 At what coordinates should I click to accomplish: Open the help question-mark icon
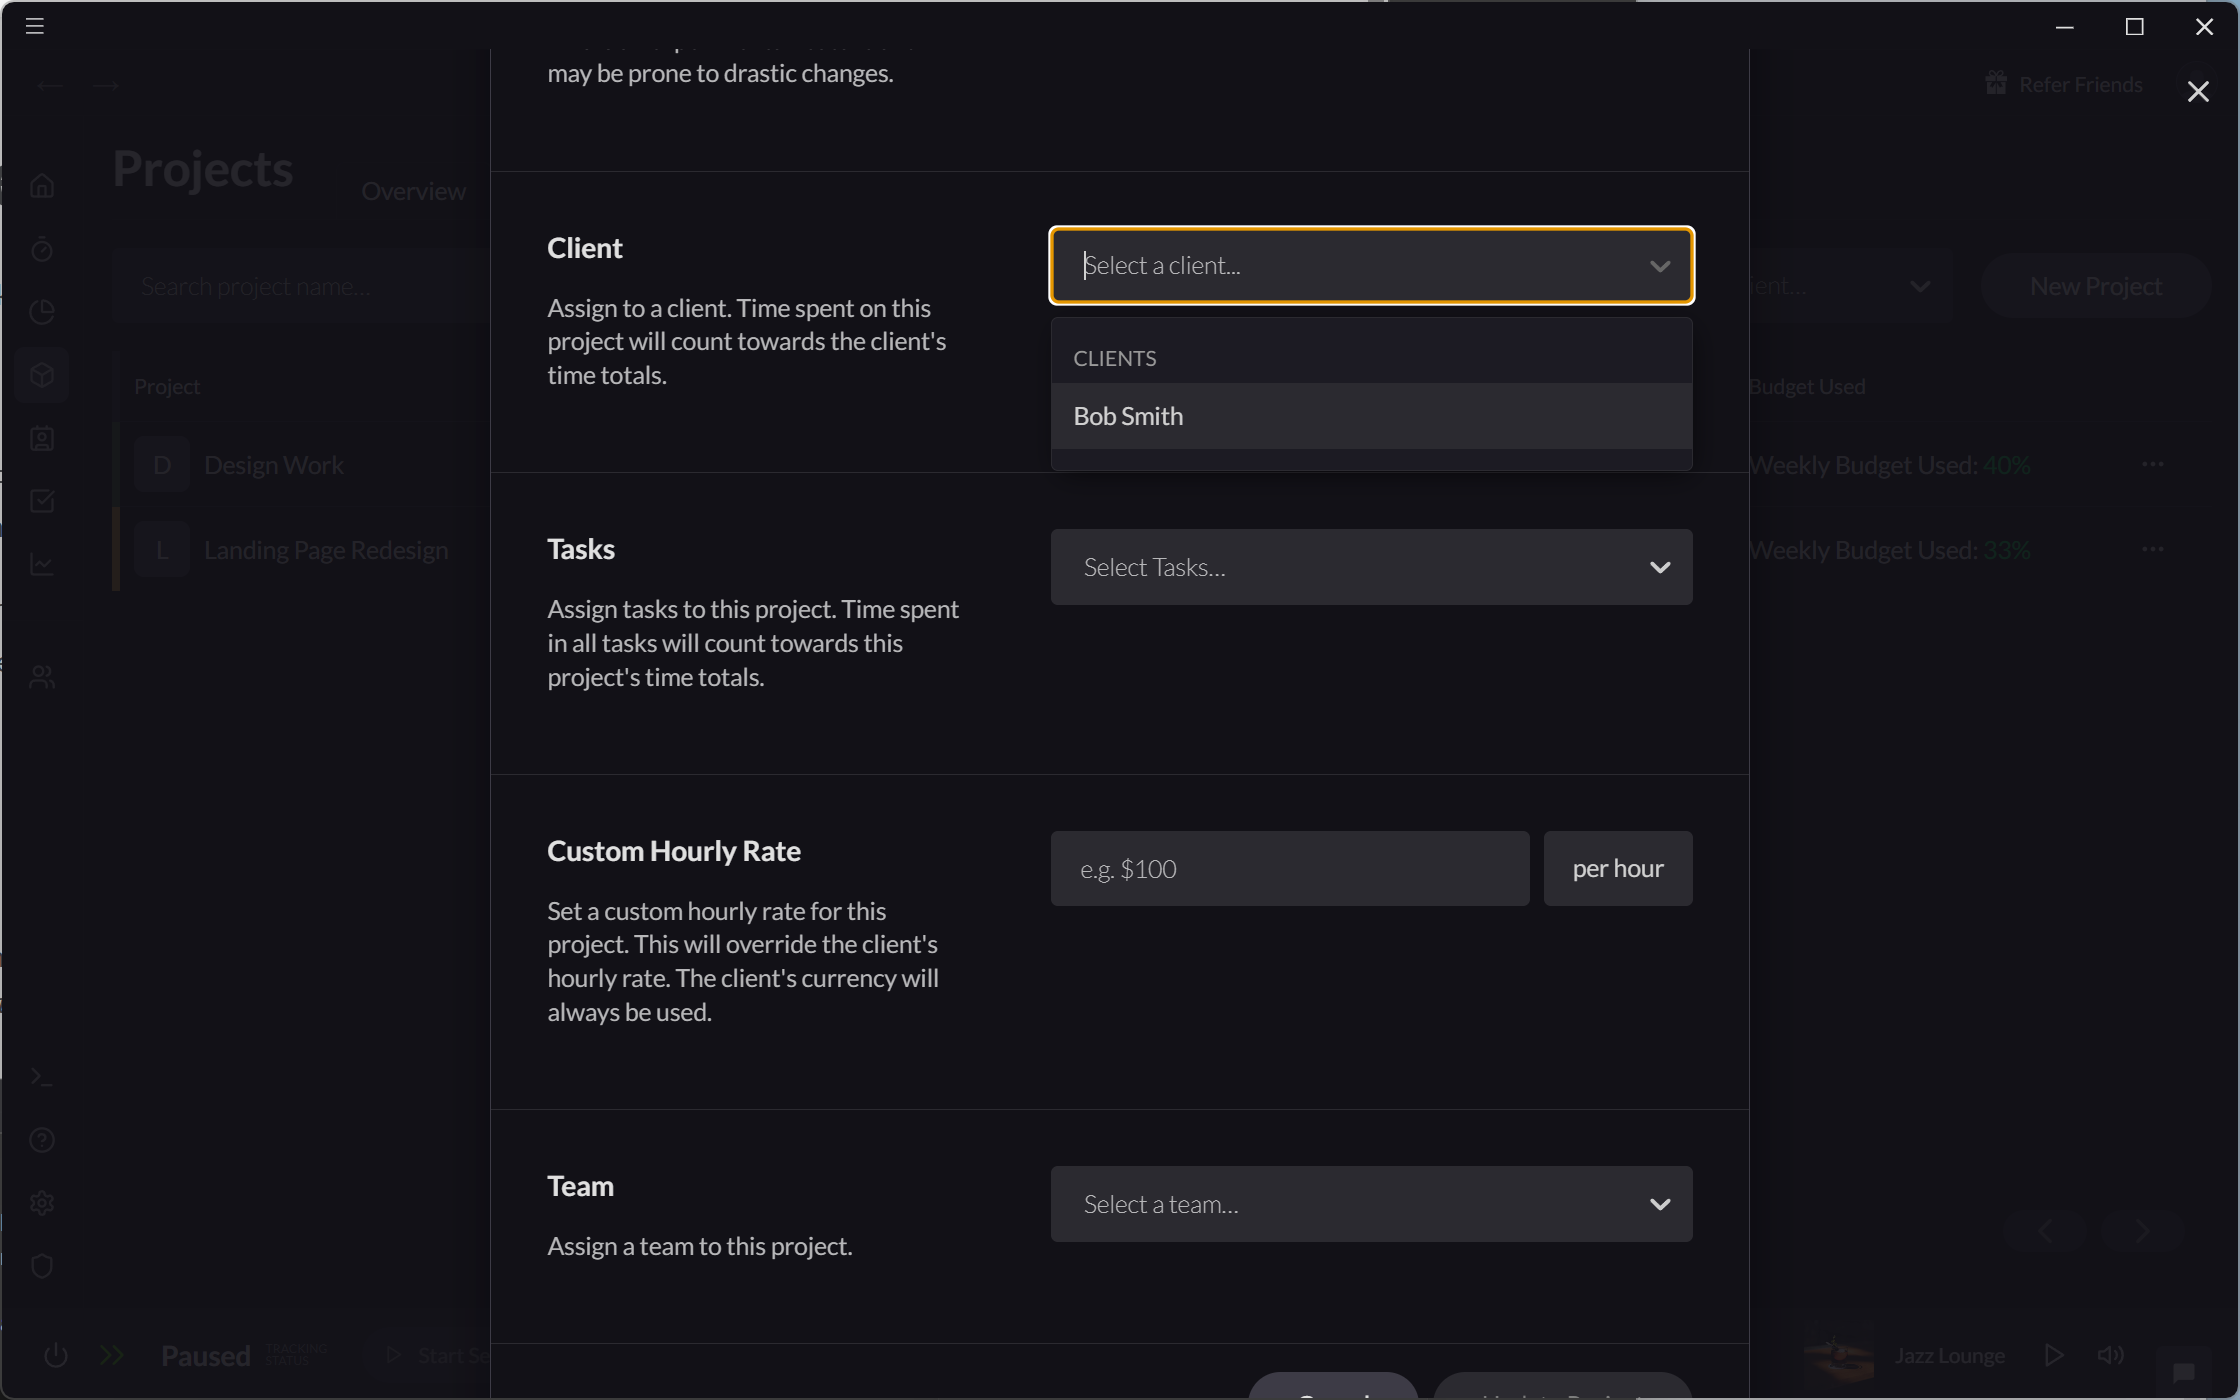pyautogui.click(x=42, y=1140)
